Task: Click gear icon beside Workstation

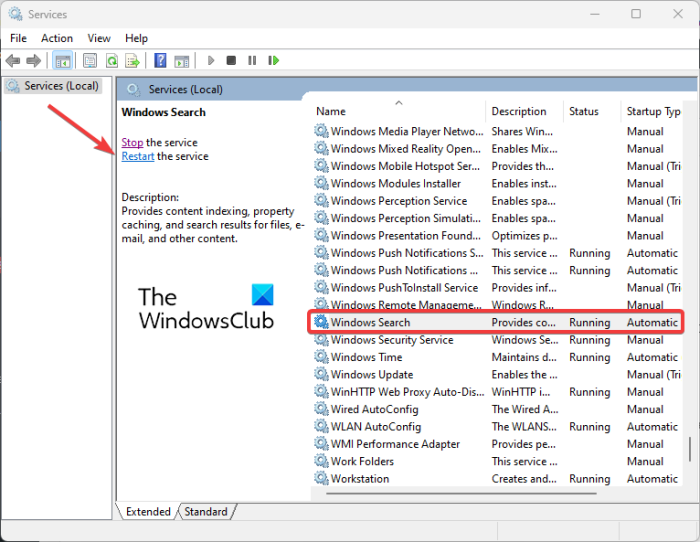Action: pos(321,478)
